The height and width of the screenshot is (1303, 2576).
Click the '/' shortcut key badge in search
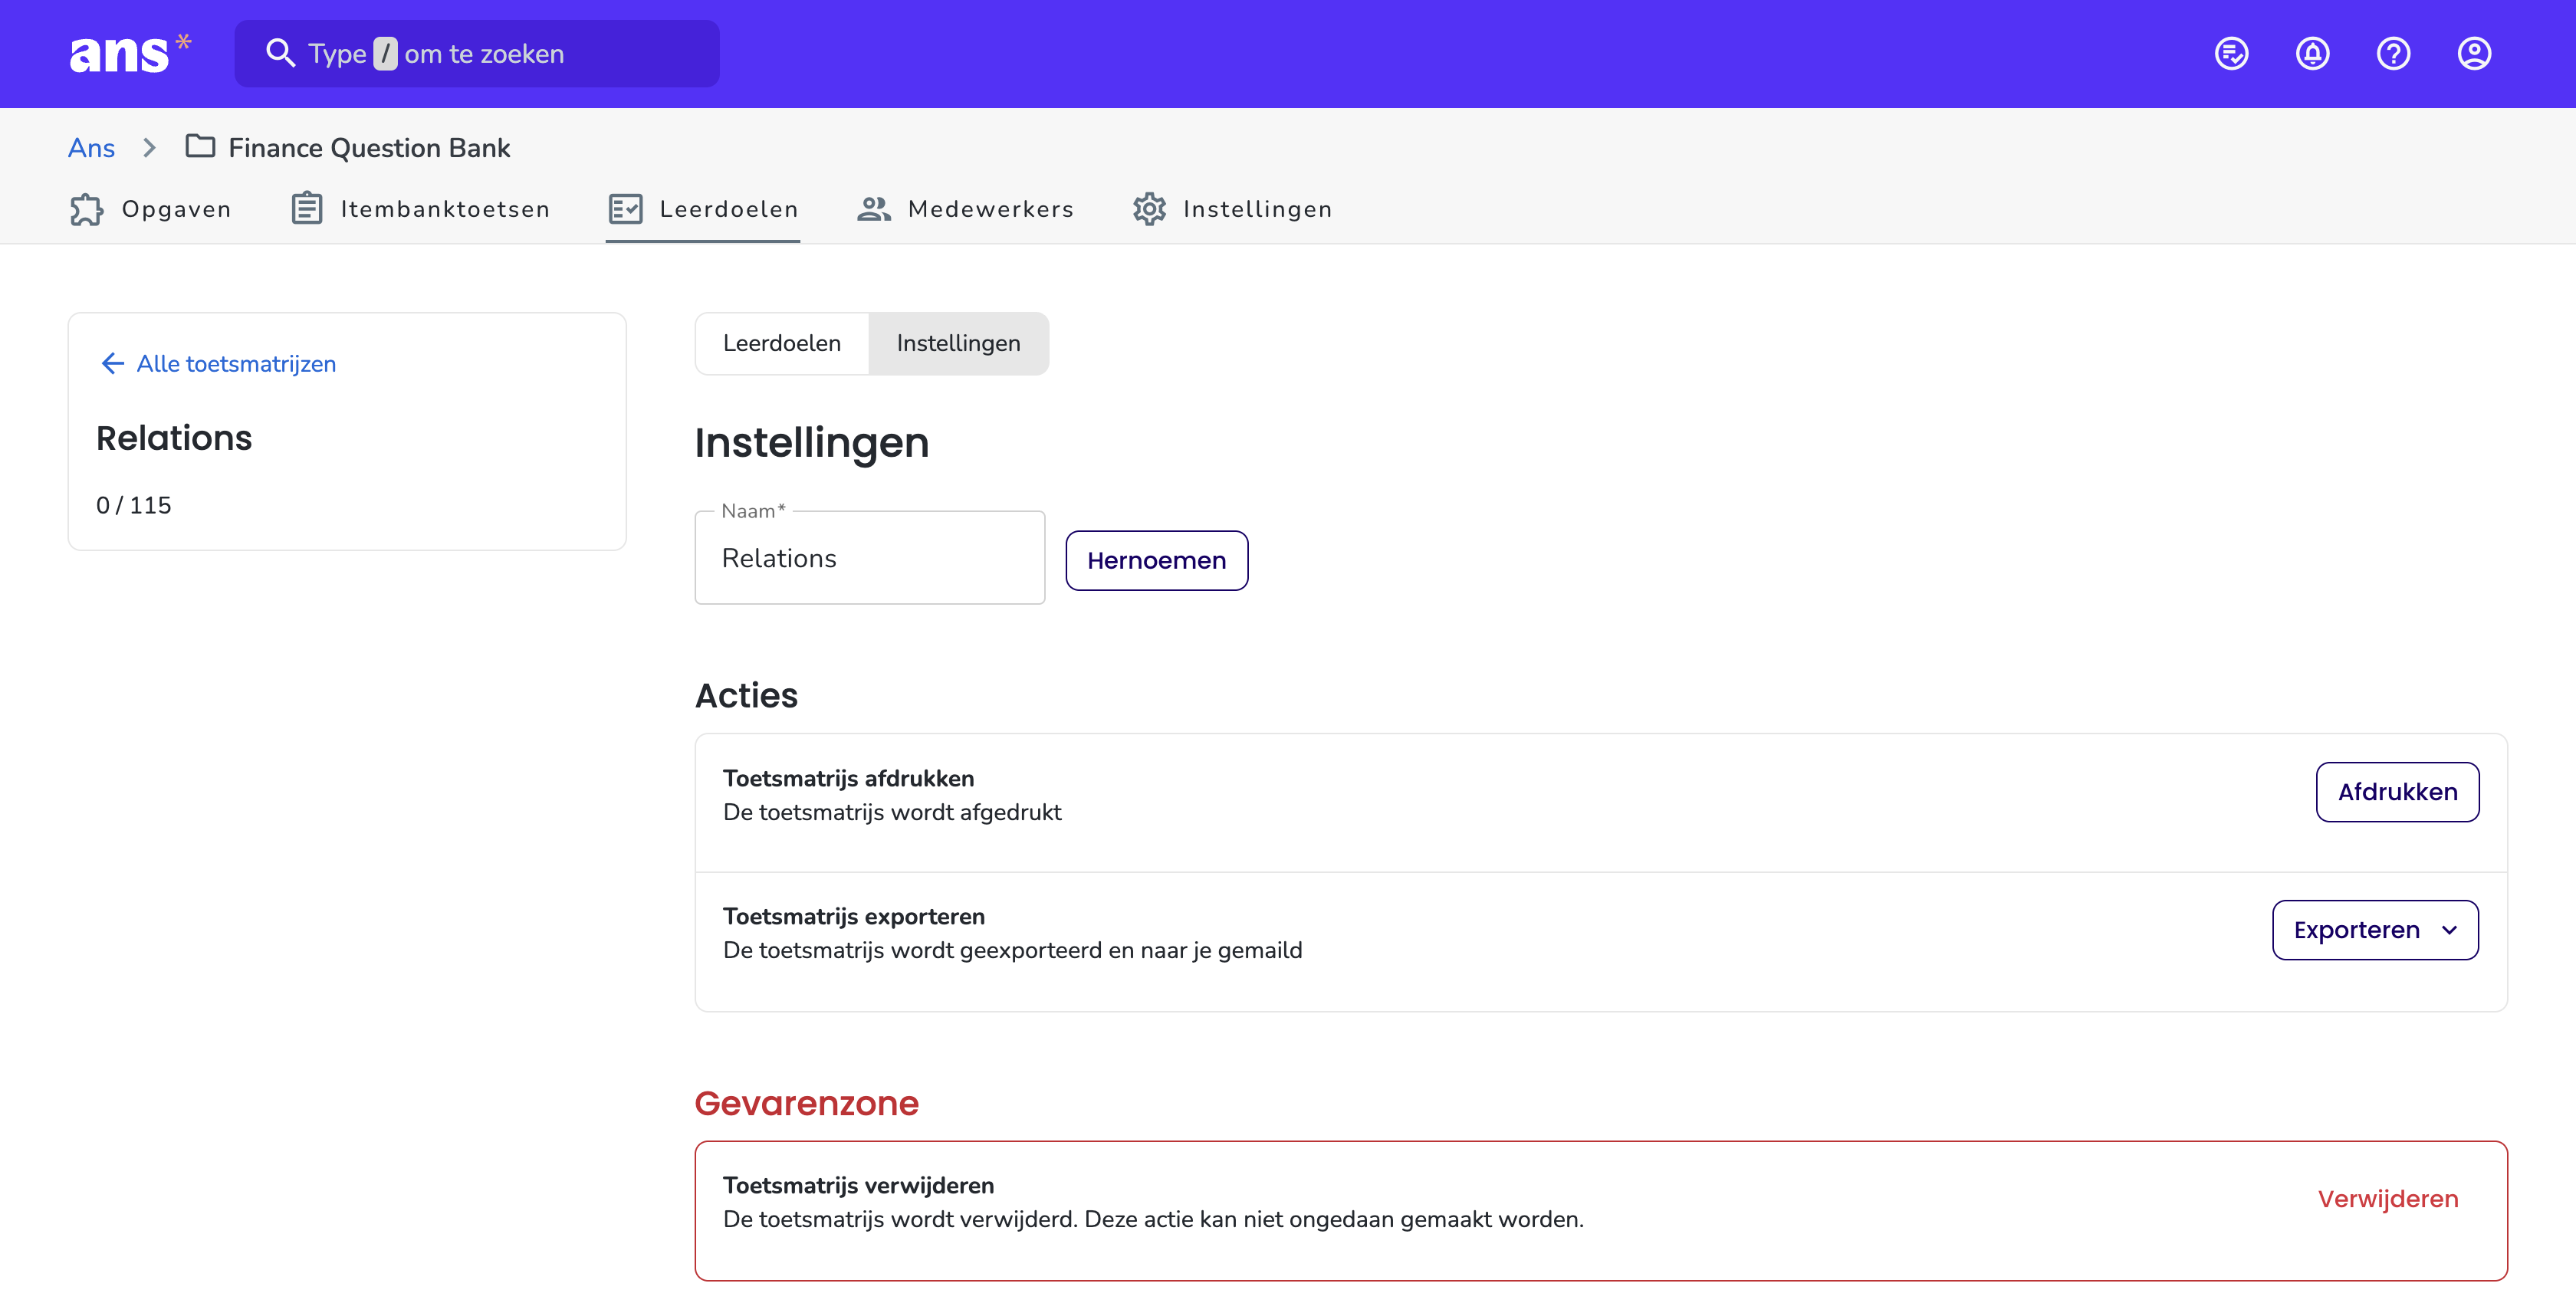[386, 53]
